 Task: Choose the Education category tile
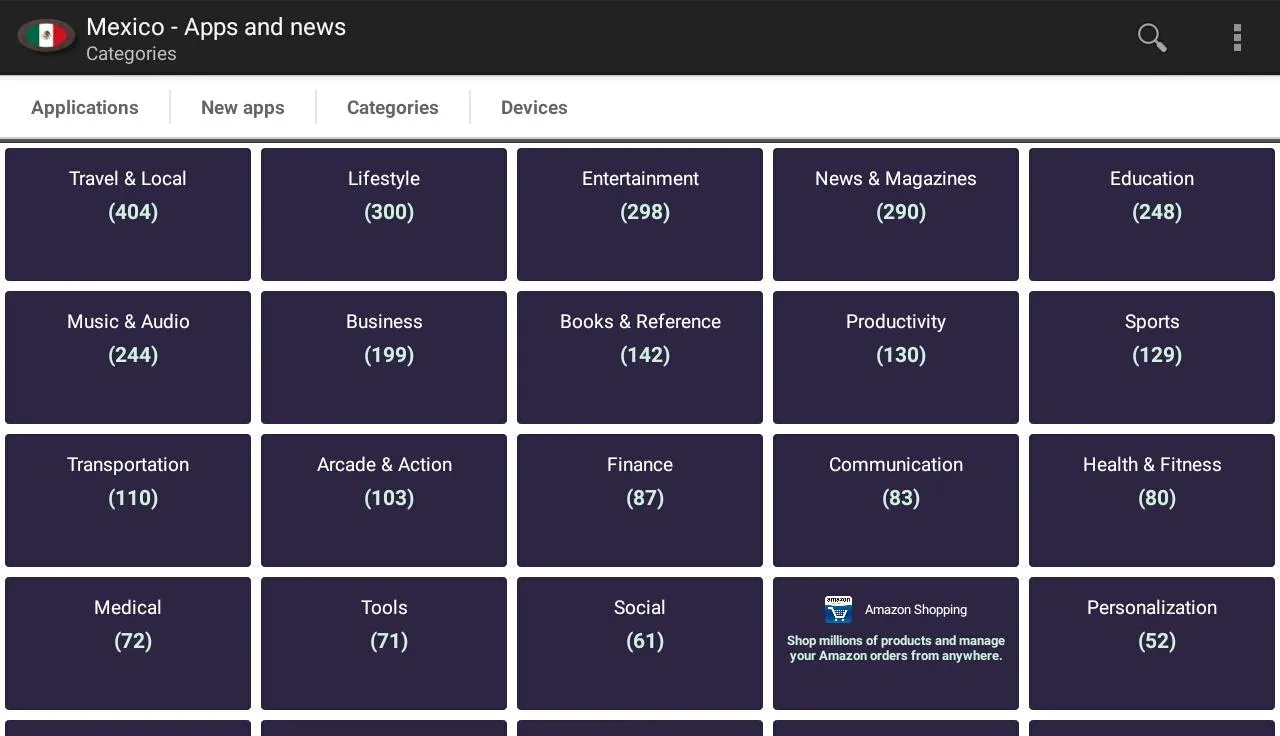click(x=1152, y=214)
